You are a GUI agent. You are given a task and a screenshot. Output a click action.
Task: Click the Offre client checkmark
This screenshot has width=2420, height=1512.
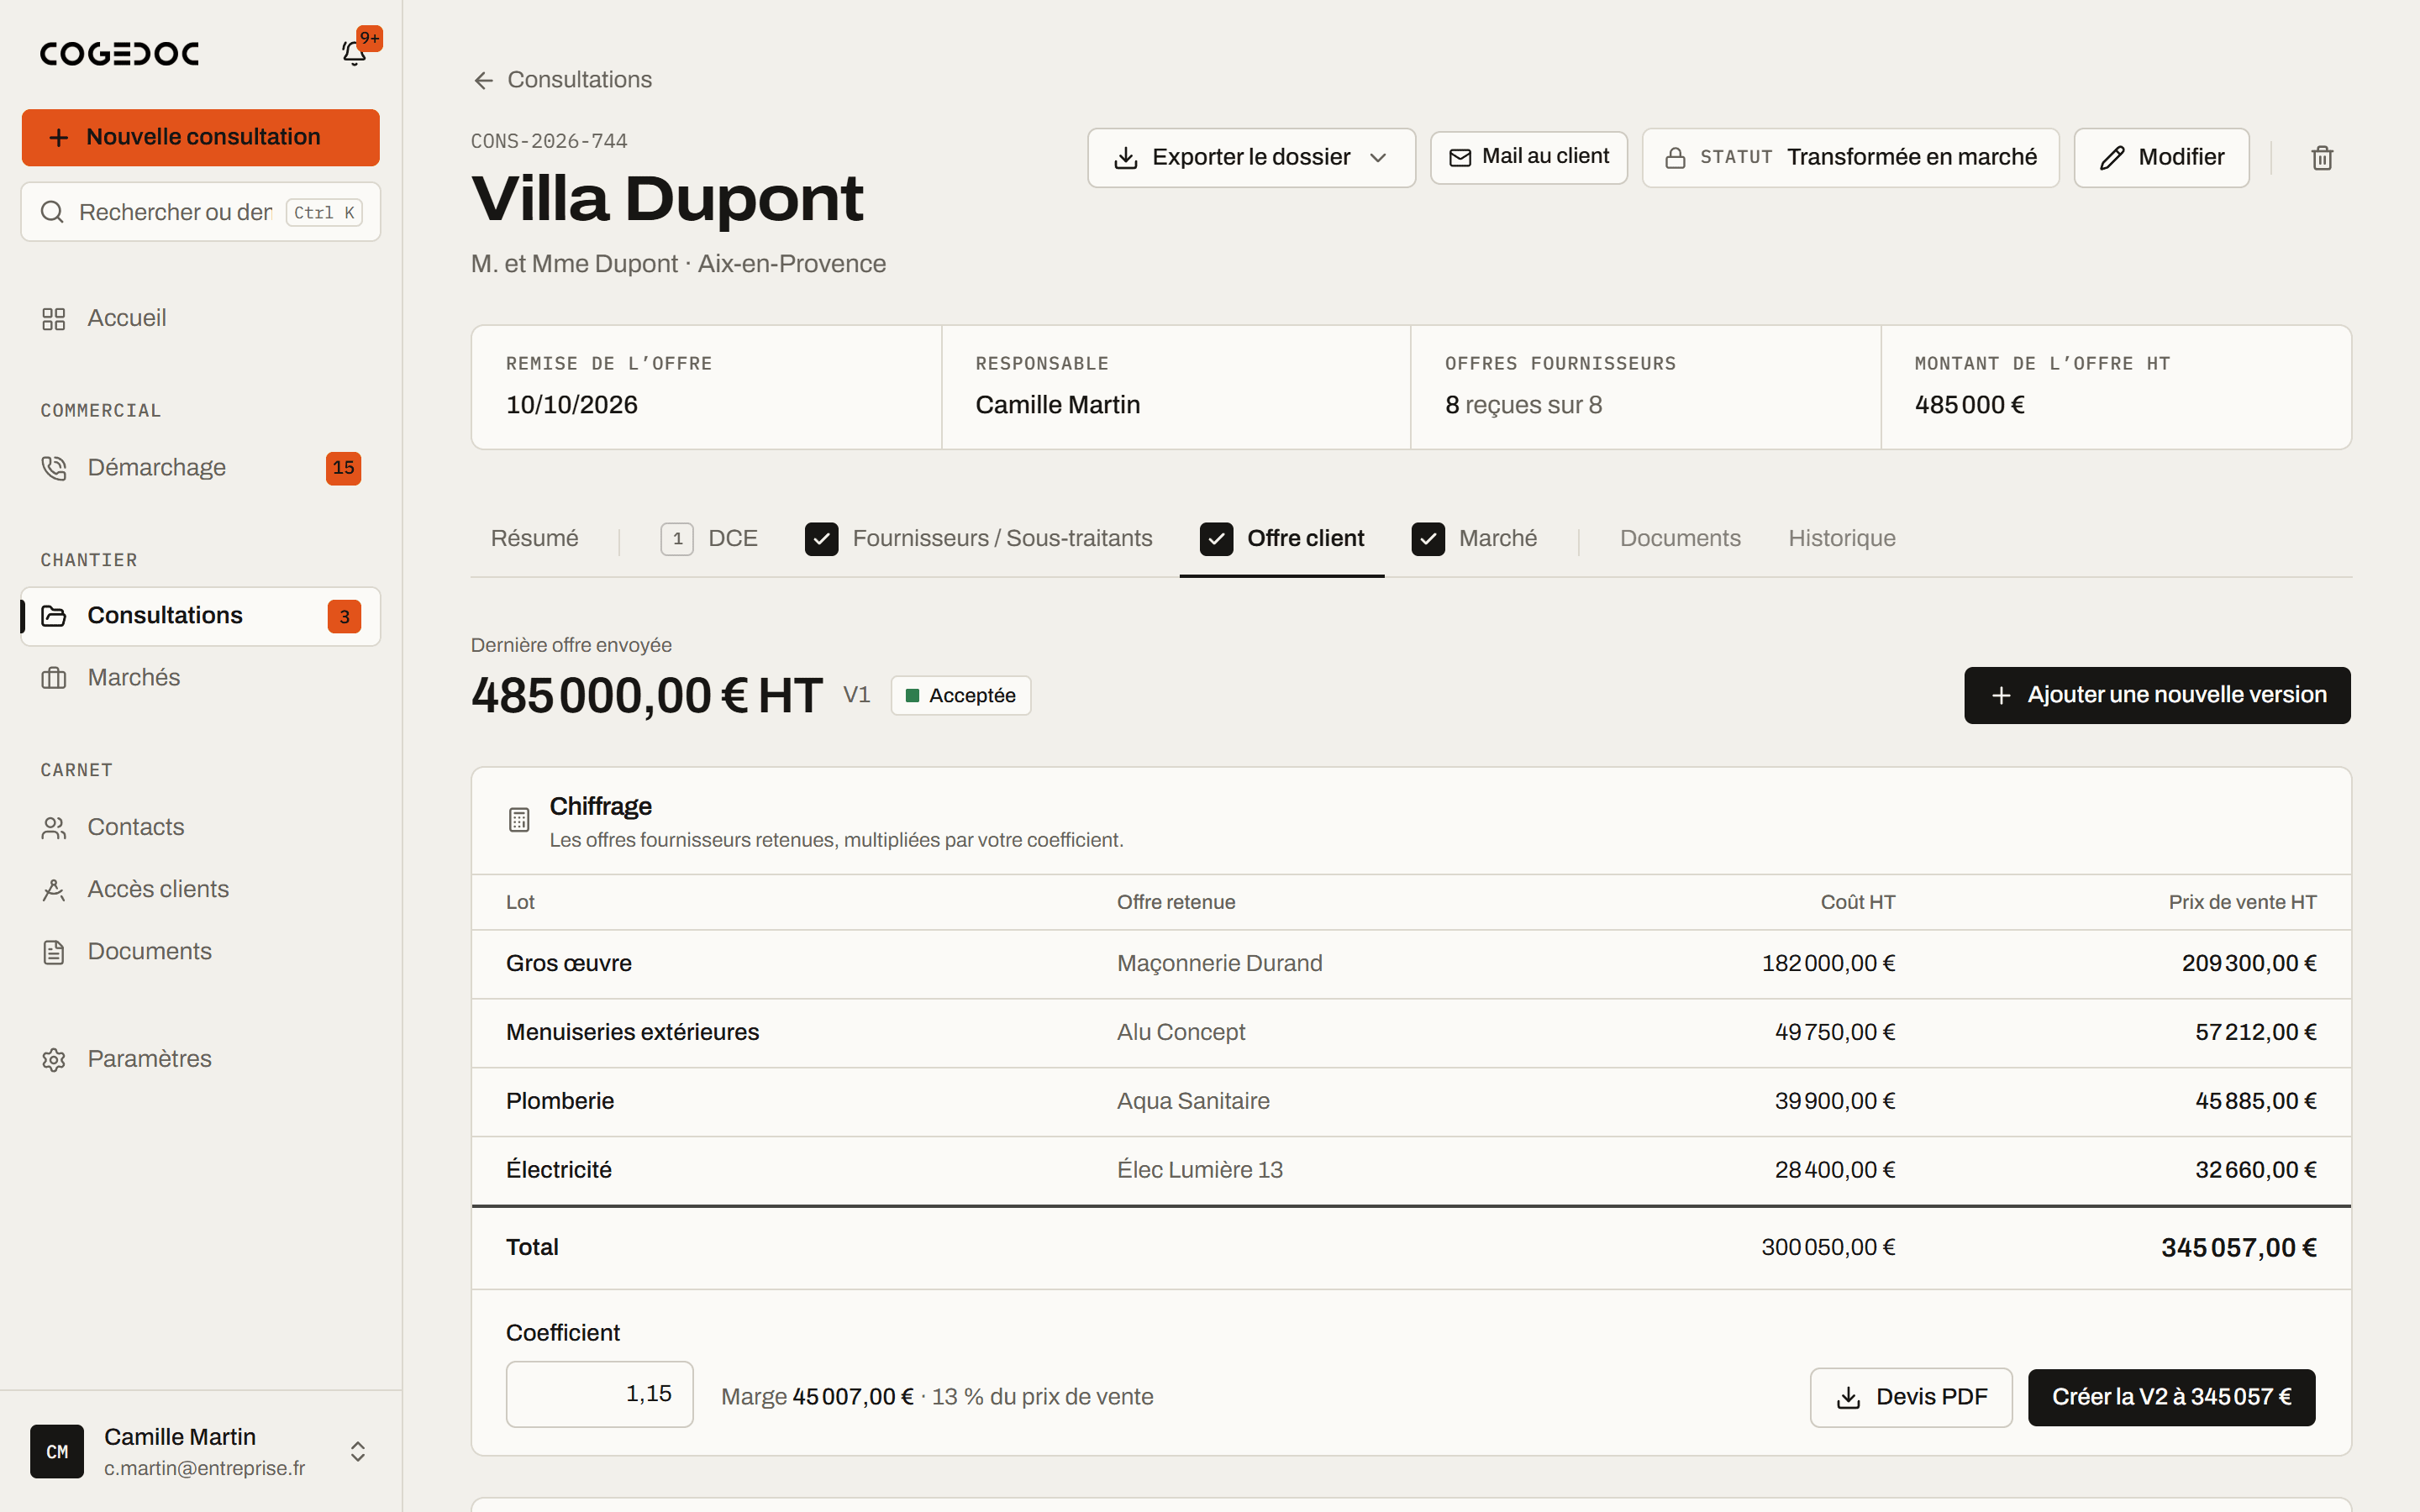click(1216, 539)
